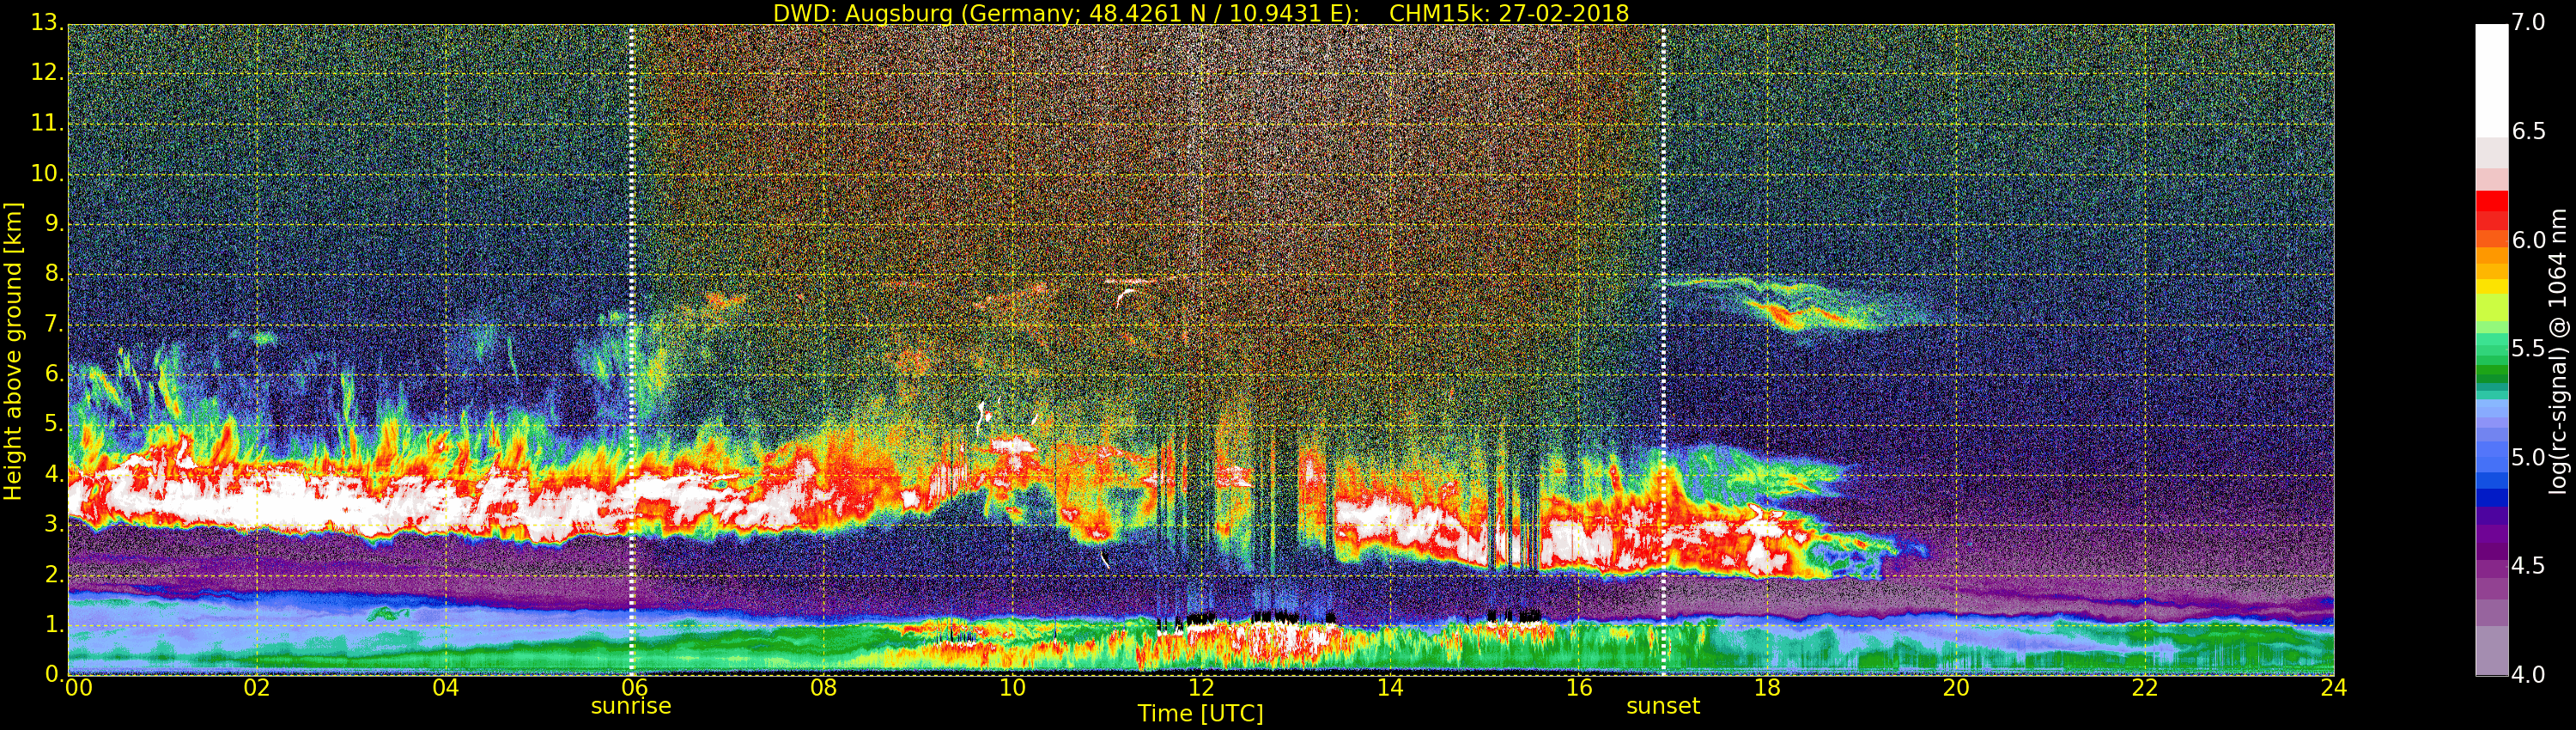Click the x-axis tick label '06'
This screenshot has height=730, width=2576.
point(634,688)
